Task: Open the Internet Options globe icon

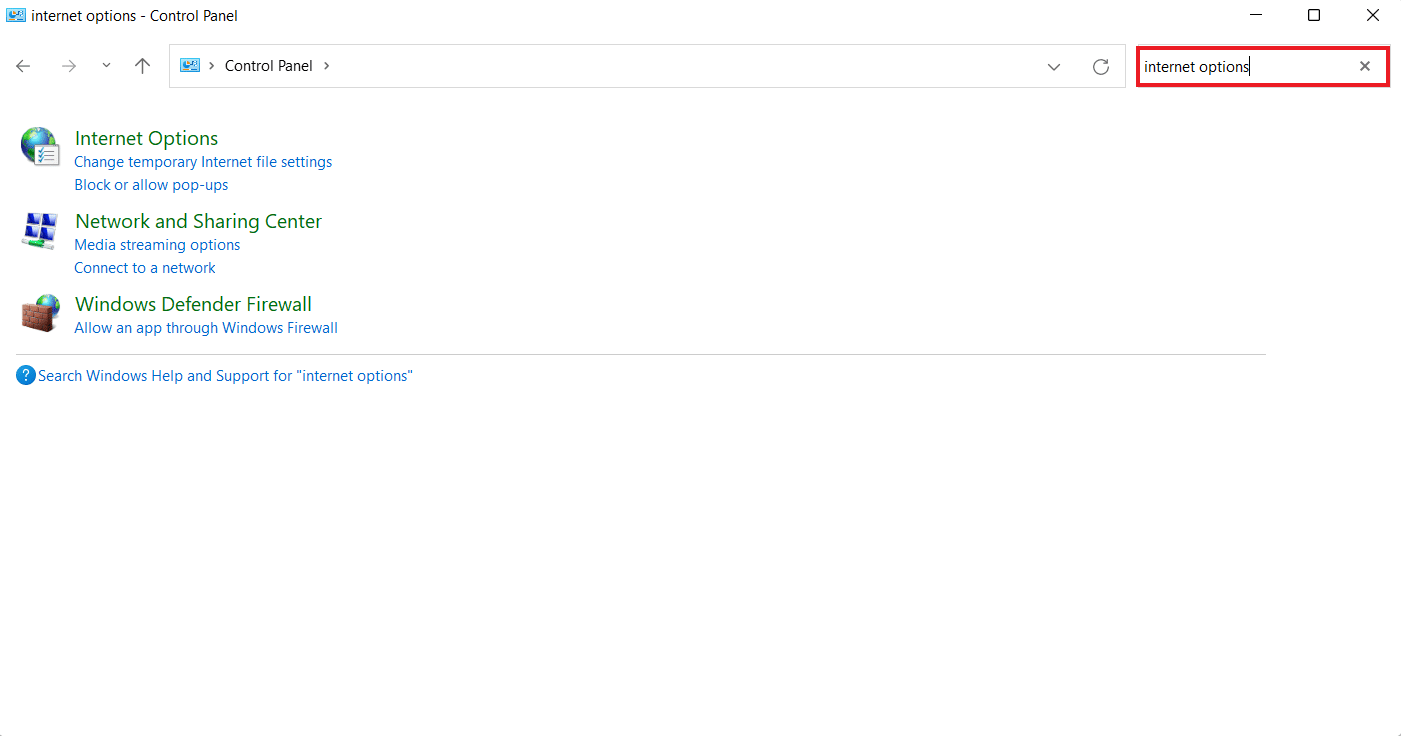Action: pyautogui.click(x=40, y=146)
